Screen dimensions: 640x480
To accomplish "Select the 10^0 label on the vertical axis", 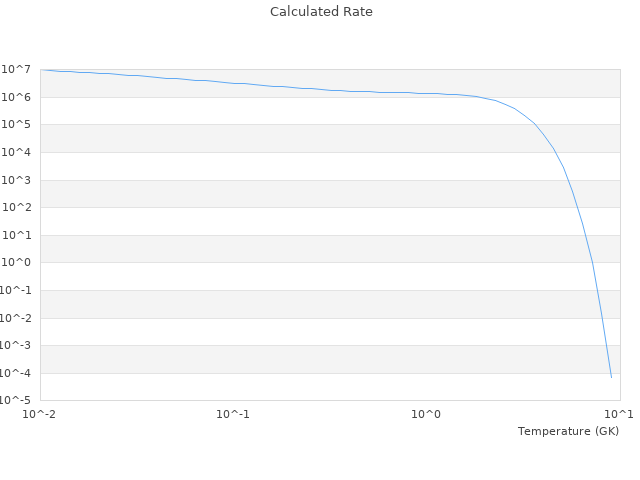I will coord(18,263).
